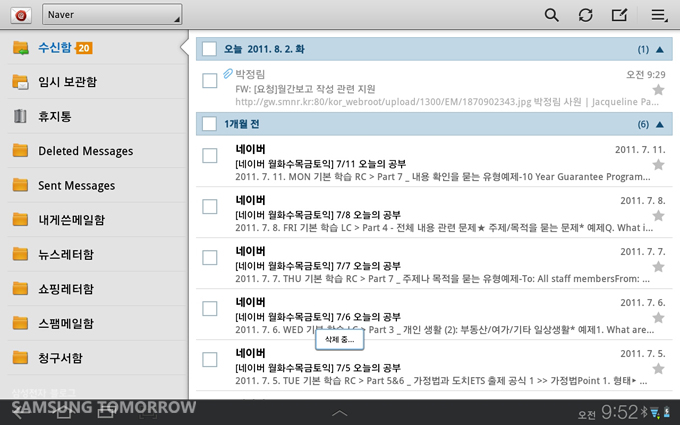Compose new email via pencil icon
This screenshot has width=680, height=425.
pos(619,15)
